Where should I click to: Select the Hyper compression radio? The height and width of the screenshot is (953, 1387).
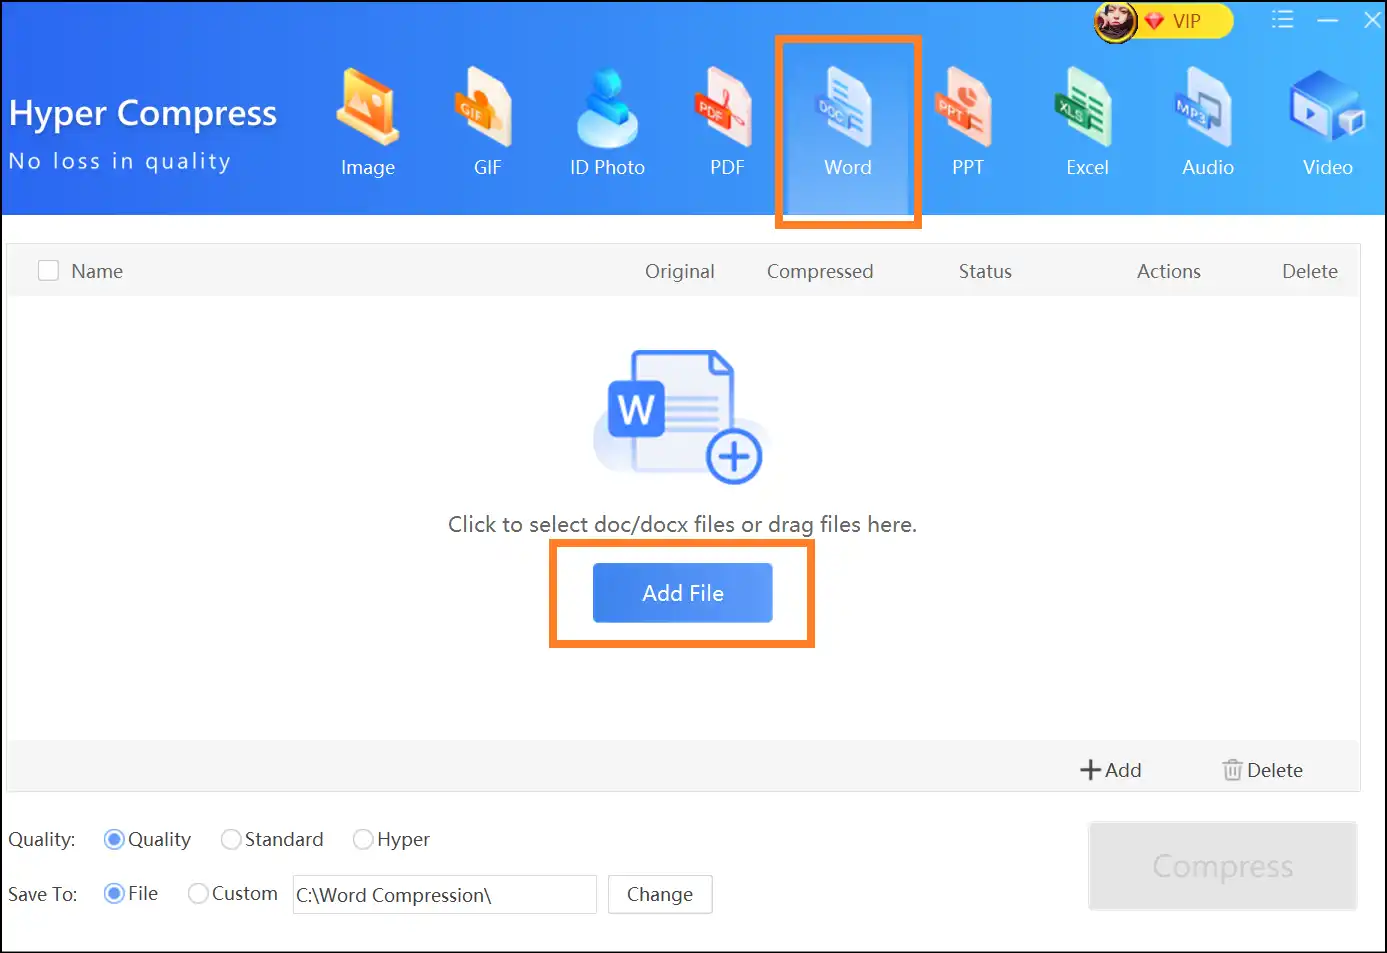tap(391, 839)
